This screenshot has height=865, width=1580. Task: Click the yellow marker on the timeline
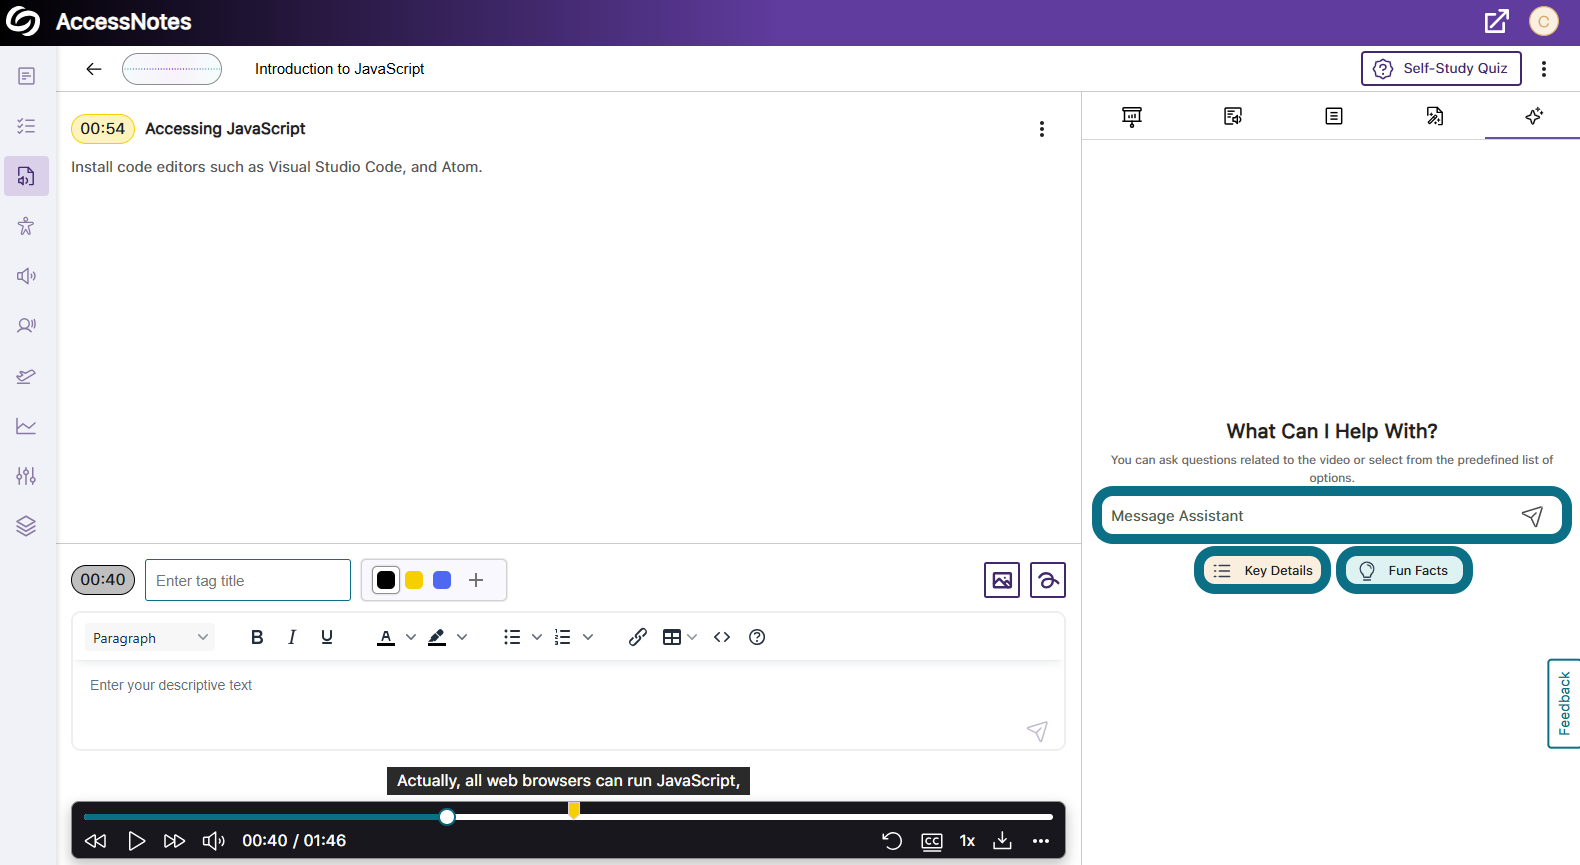pyautogui.click(x=574, y=809)
